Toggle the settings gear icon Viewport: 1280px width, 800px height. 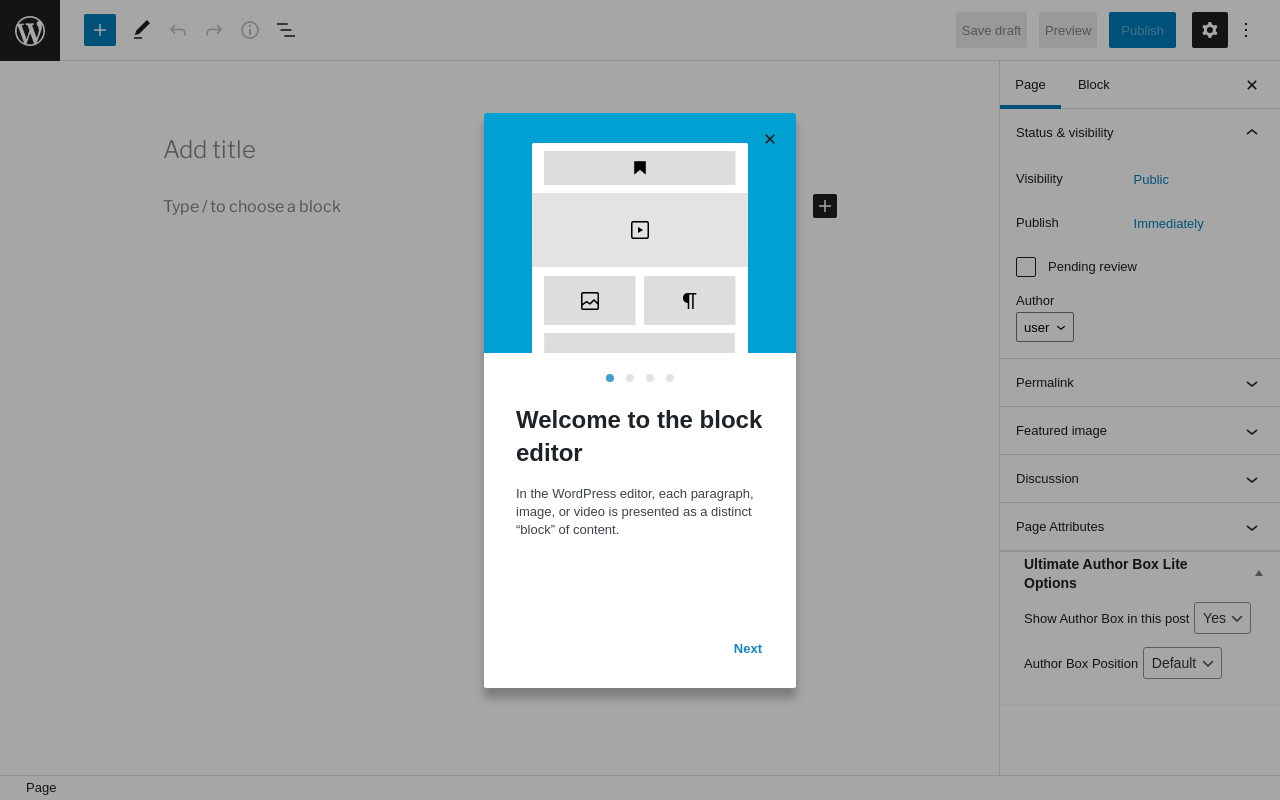pos(1210,30)
